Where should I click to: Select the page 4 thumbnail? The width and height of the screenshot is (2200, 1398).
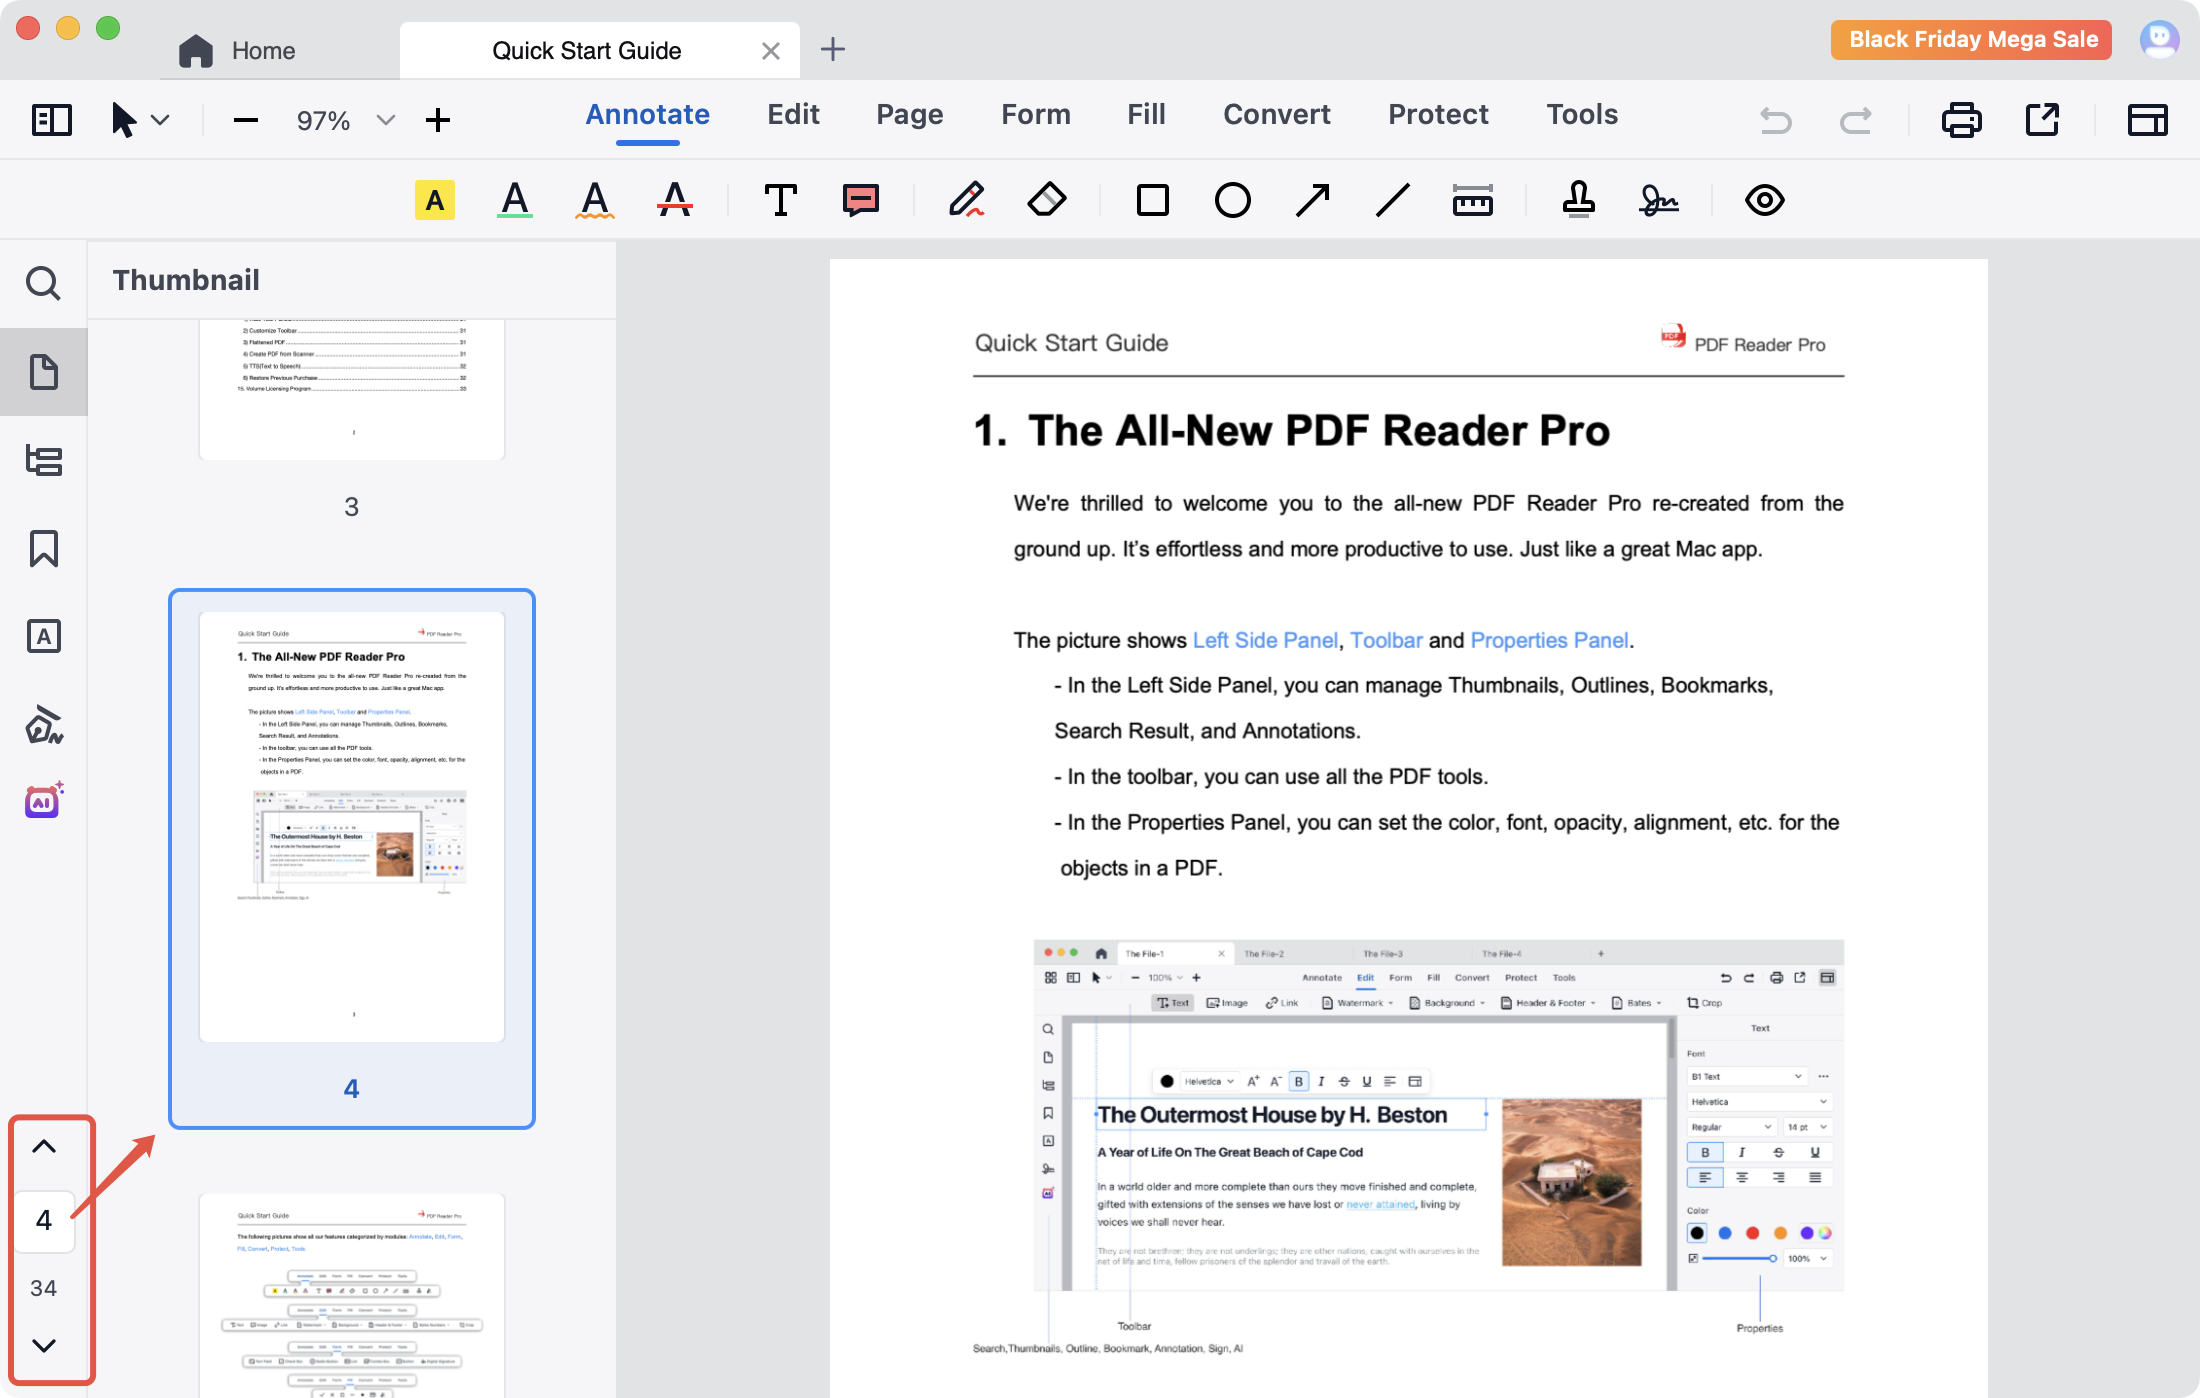pyautogui.click(x=352, y=828)
